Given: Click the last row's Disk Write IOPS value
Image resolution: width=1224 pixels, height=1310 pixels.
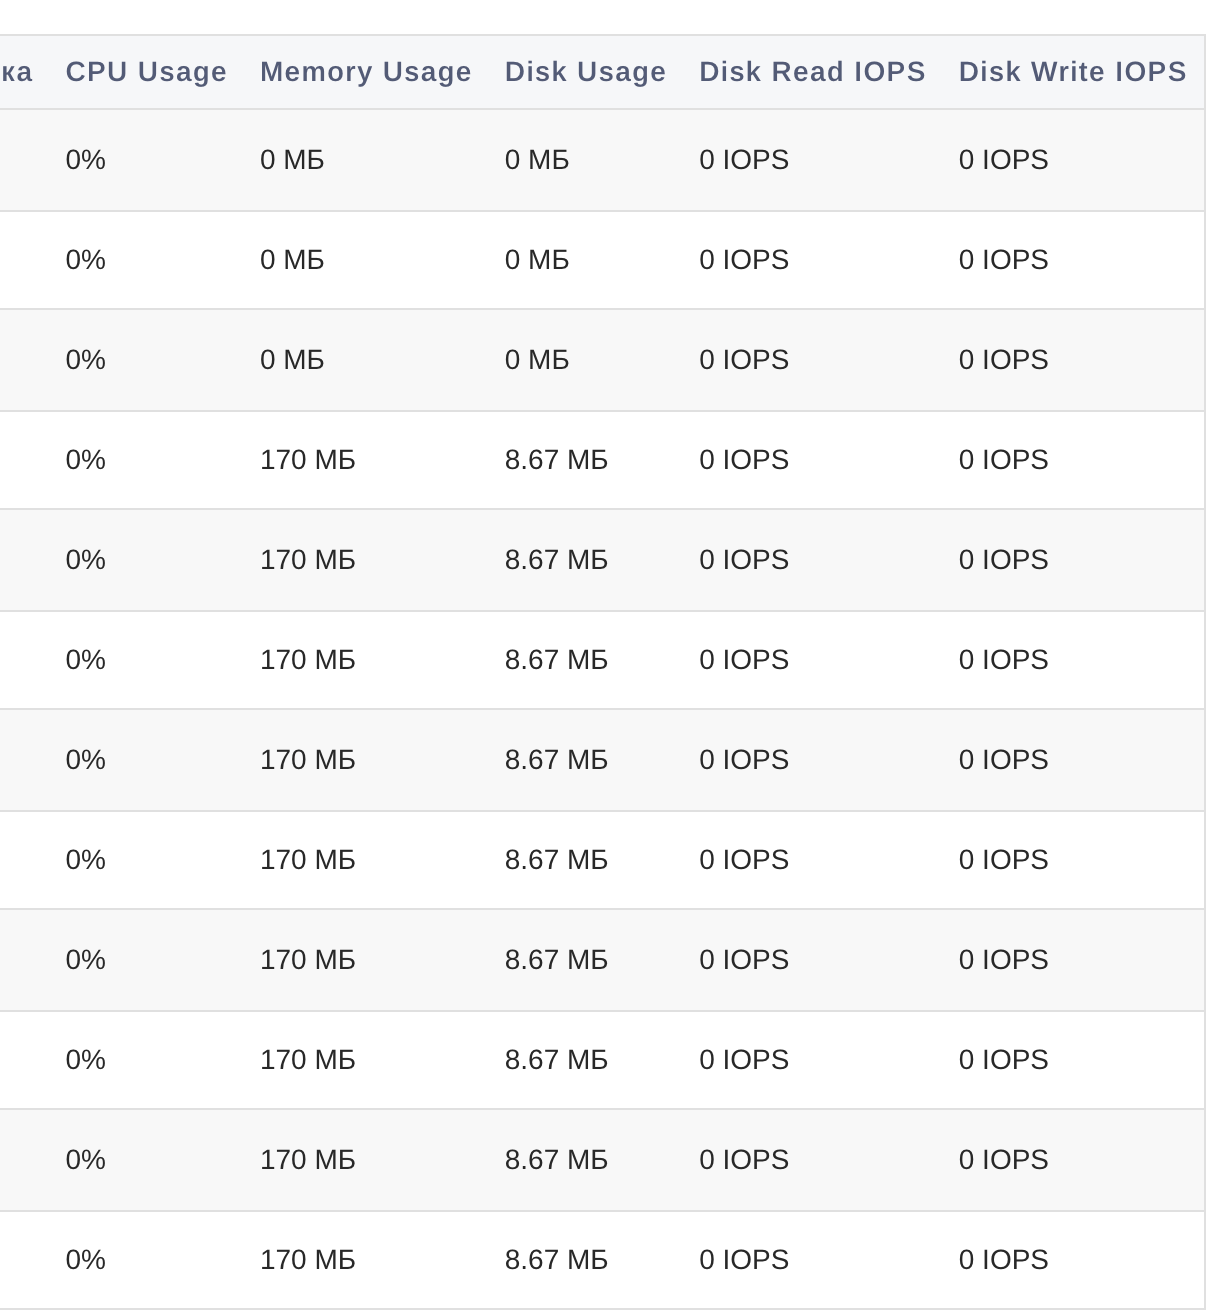Looking at the screenshot, I should pos(1003,1260).
